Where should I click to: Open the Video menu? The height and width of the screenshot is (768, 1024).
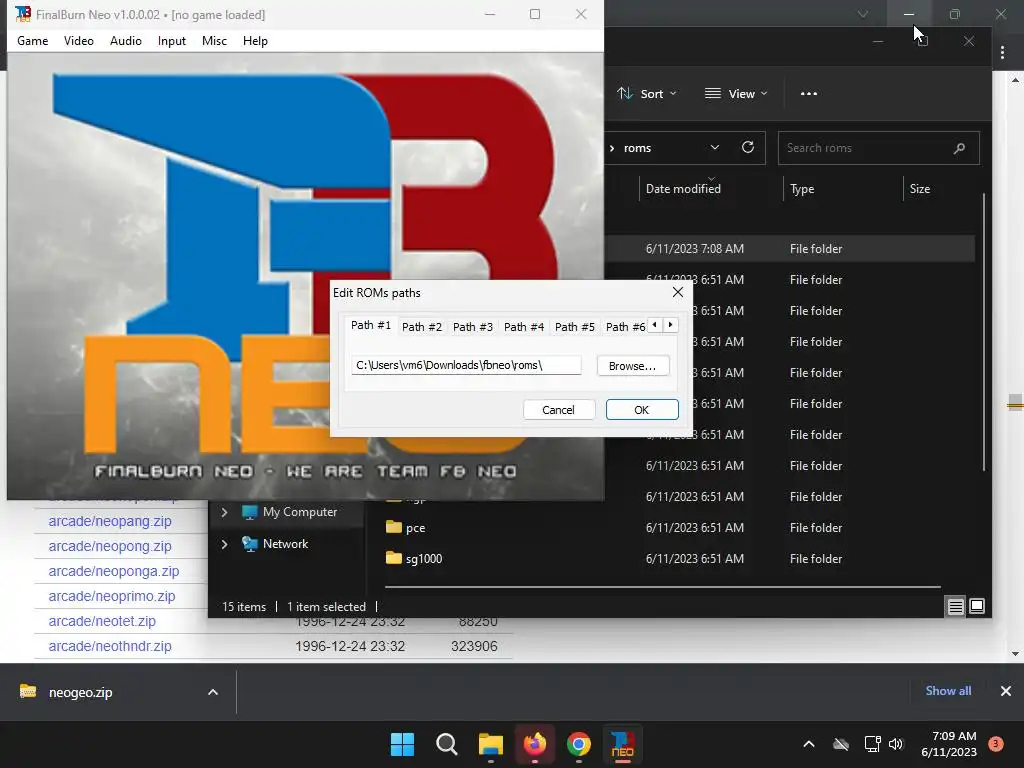[x=78, y=40]
